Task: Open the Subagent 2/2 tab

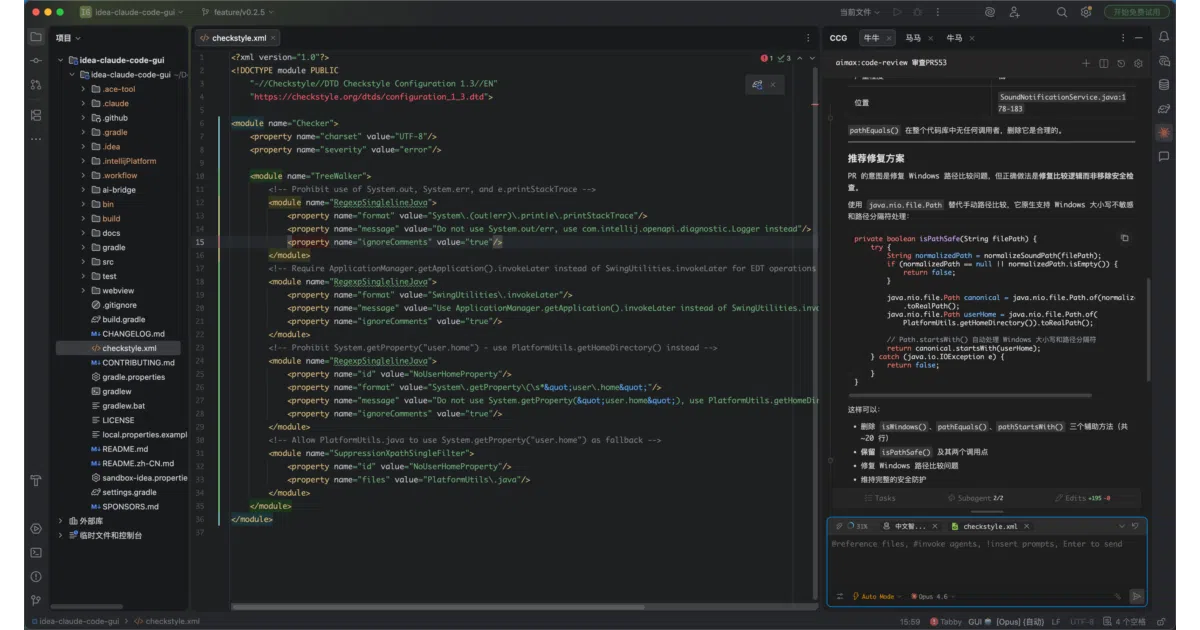Action: (x=975, y=497)
